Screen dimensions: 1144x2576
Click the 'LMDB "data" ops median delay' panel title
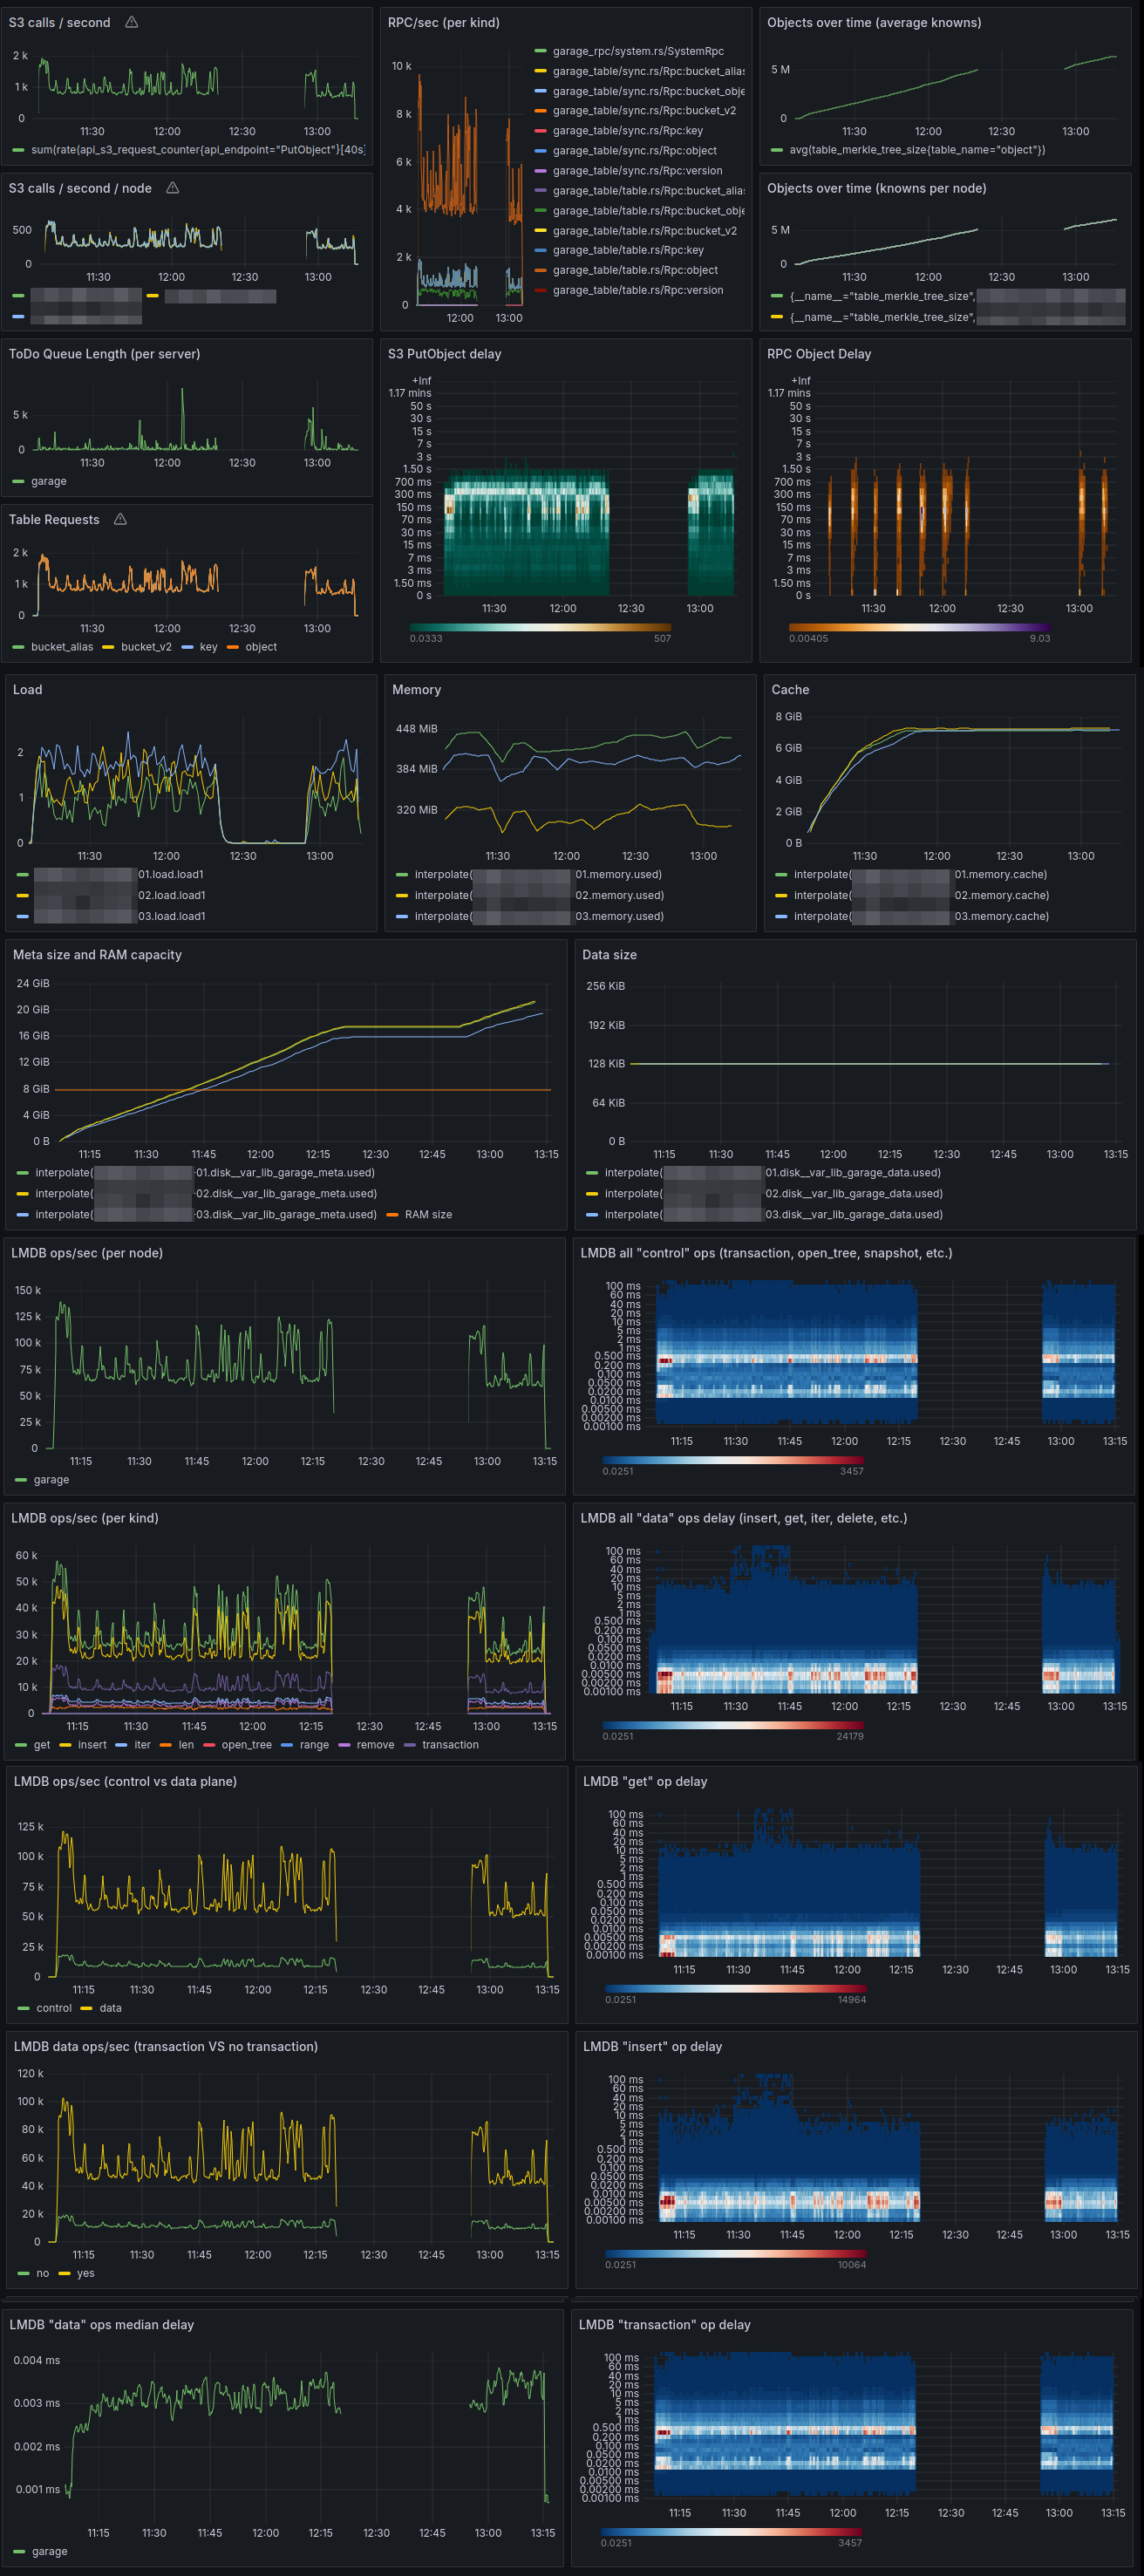click(102, 2324)
